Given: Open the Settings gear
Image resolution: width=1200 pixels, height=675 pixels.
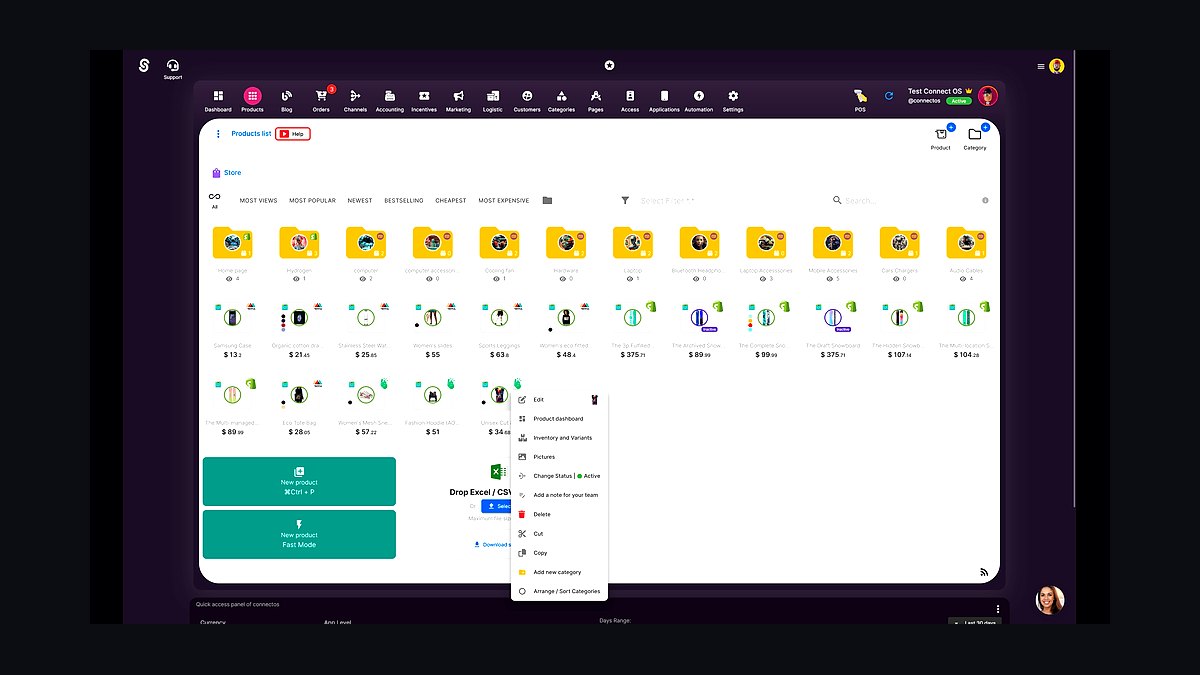Looking at the screenshot, I should pos(733,96).
